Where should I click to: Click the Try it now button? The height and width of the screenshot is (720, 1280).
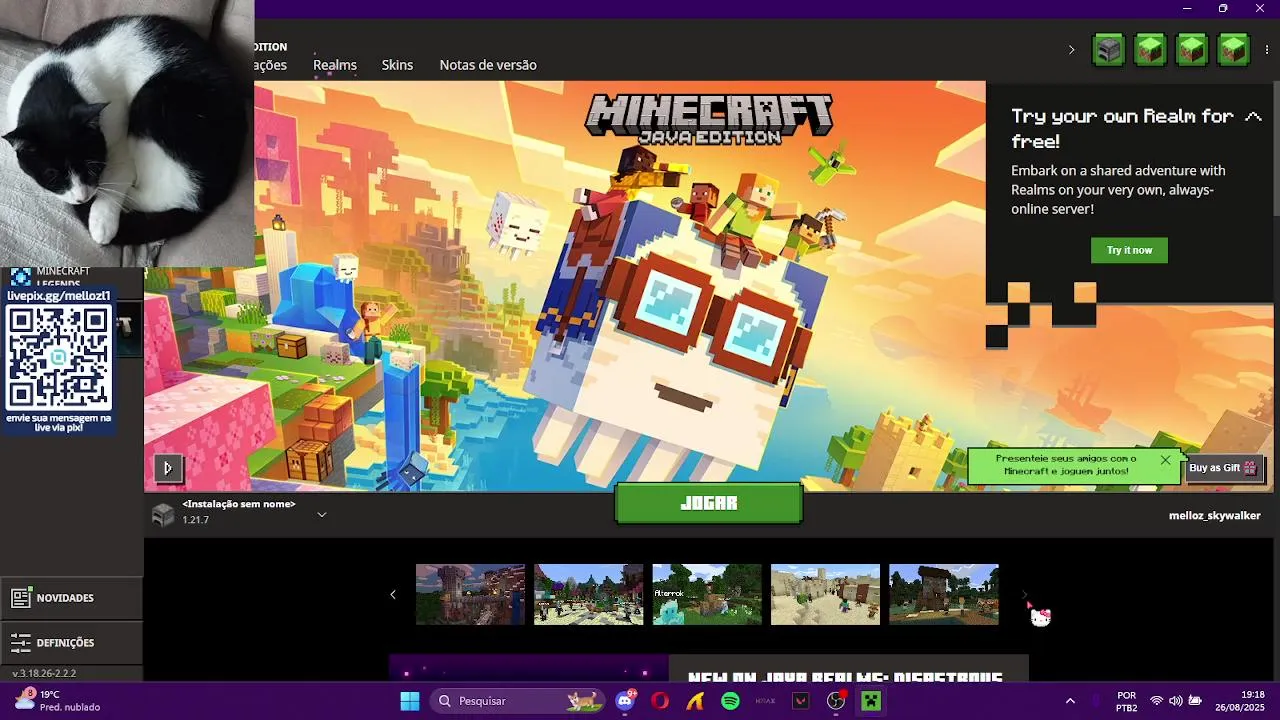pos(1129,250)
